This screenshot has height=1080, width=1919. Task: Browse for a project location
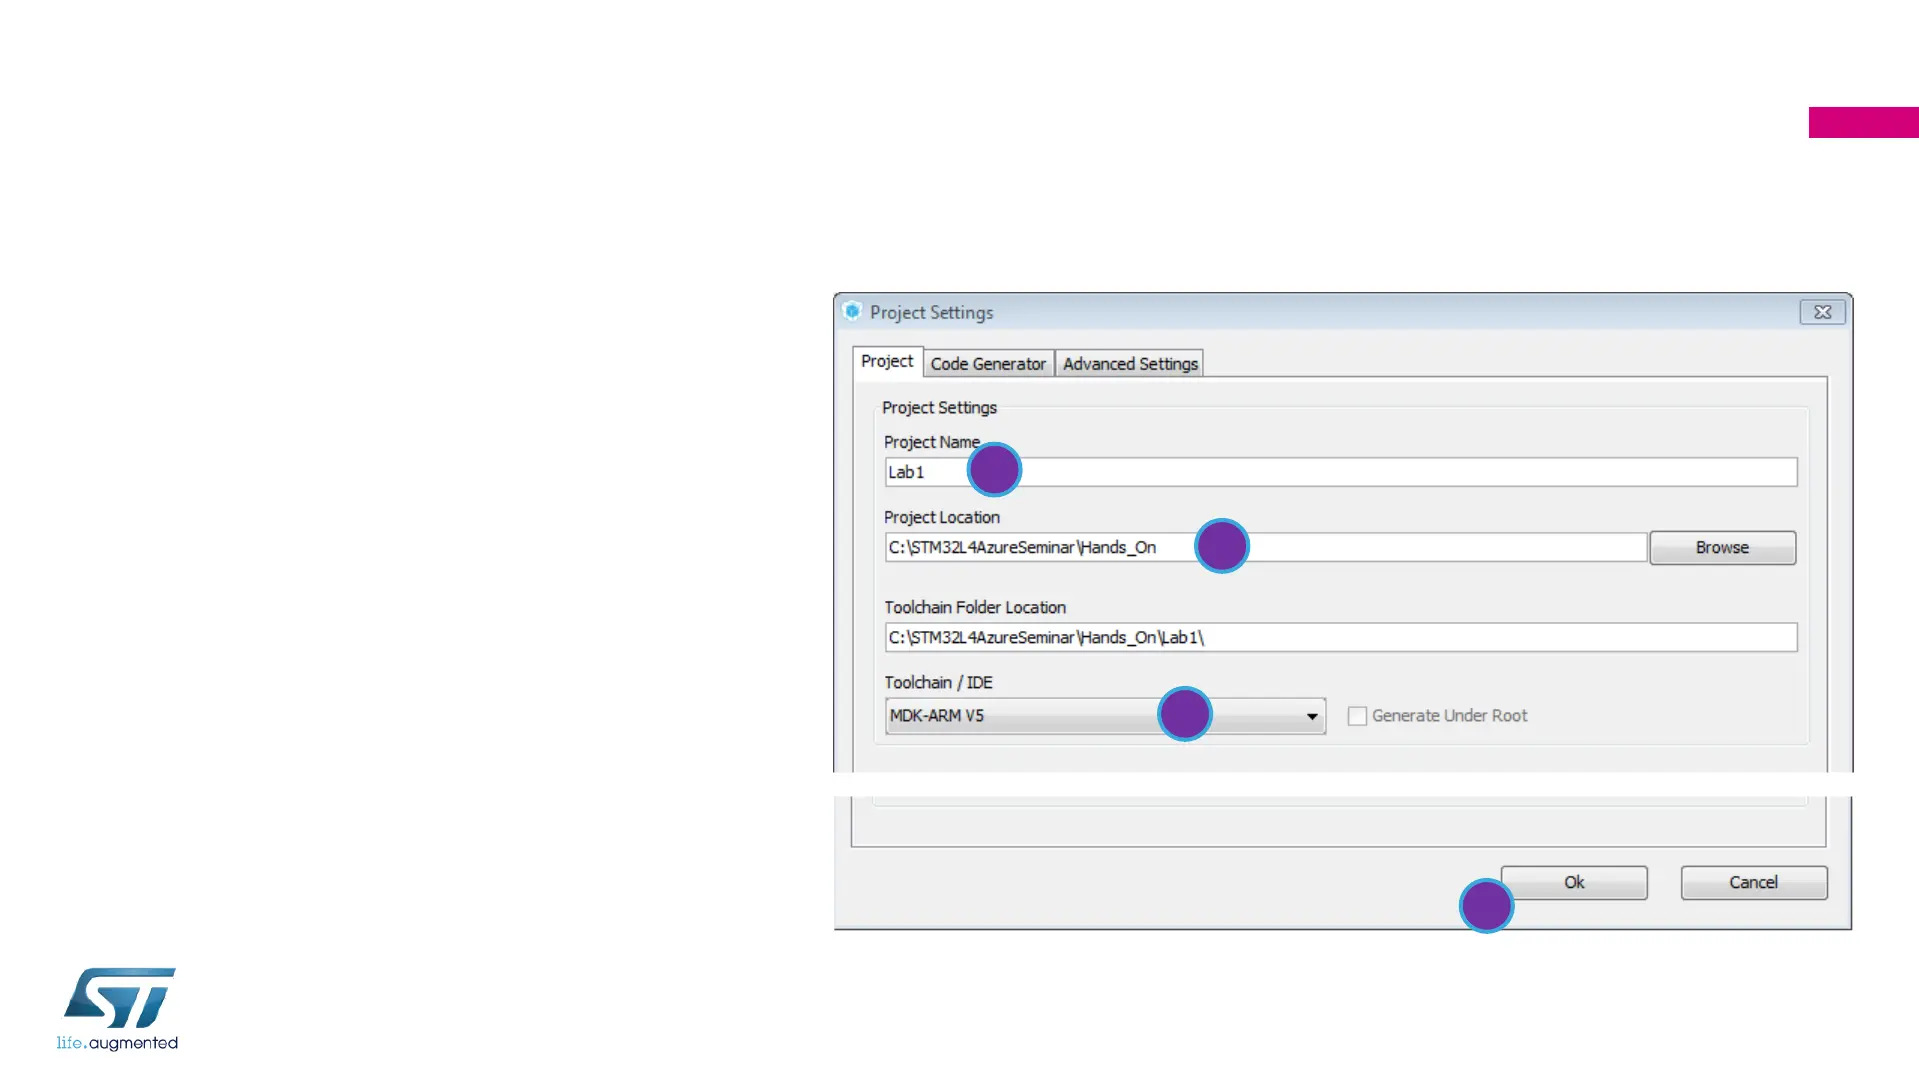(x=1722, y=548)
